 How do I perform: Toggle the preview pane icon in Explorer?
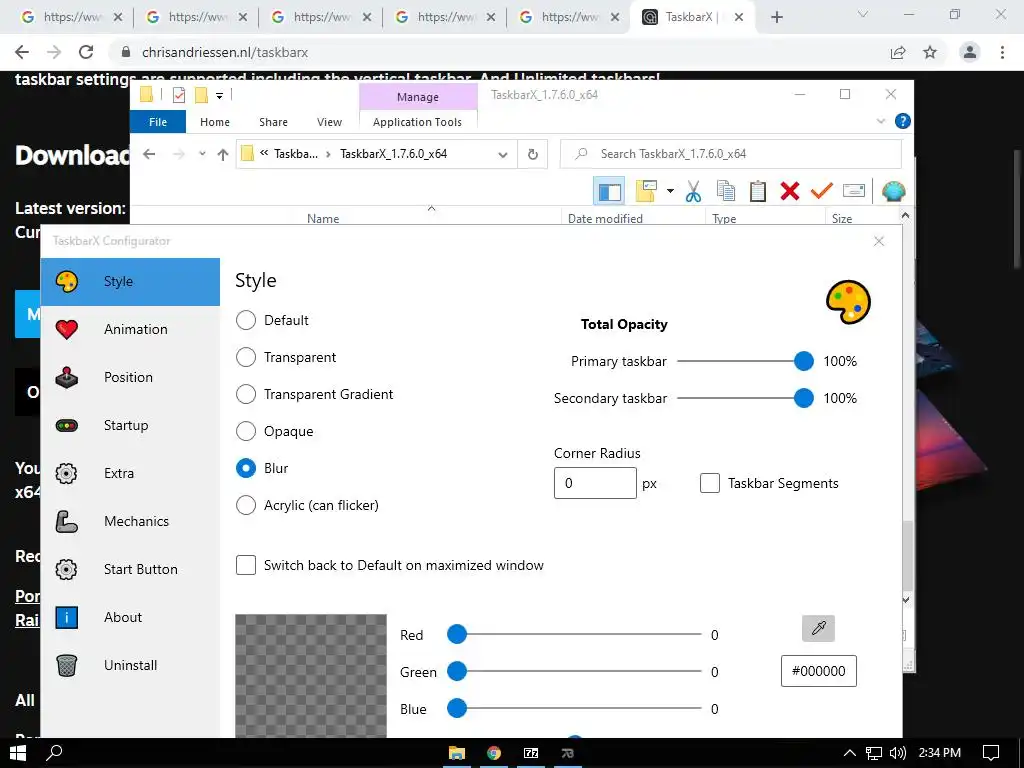coord(609,191)
